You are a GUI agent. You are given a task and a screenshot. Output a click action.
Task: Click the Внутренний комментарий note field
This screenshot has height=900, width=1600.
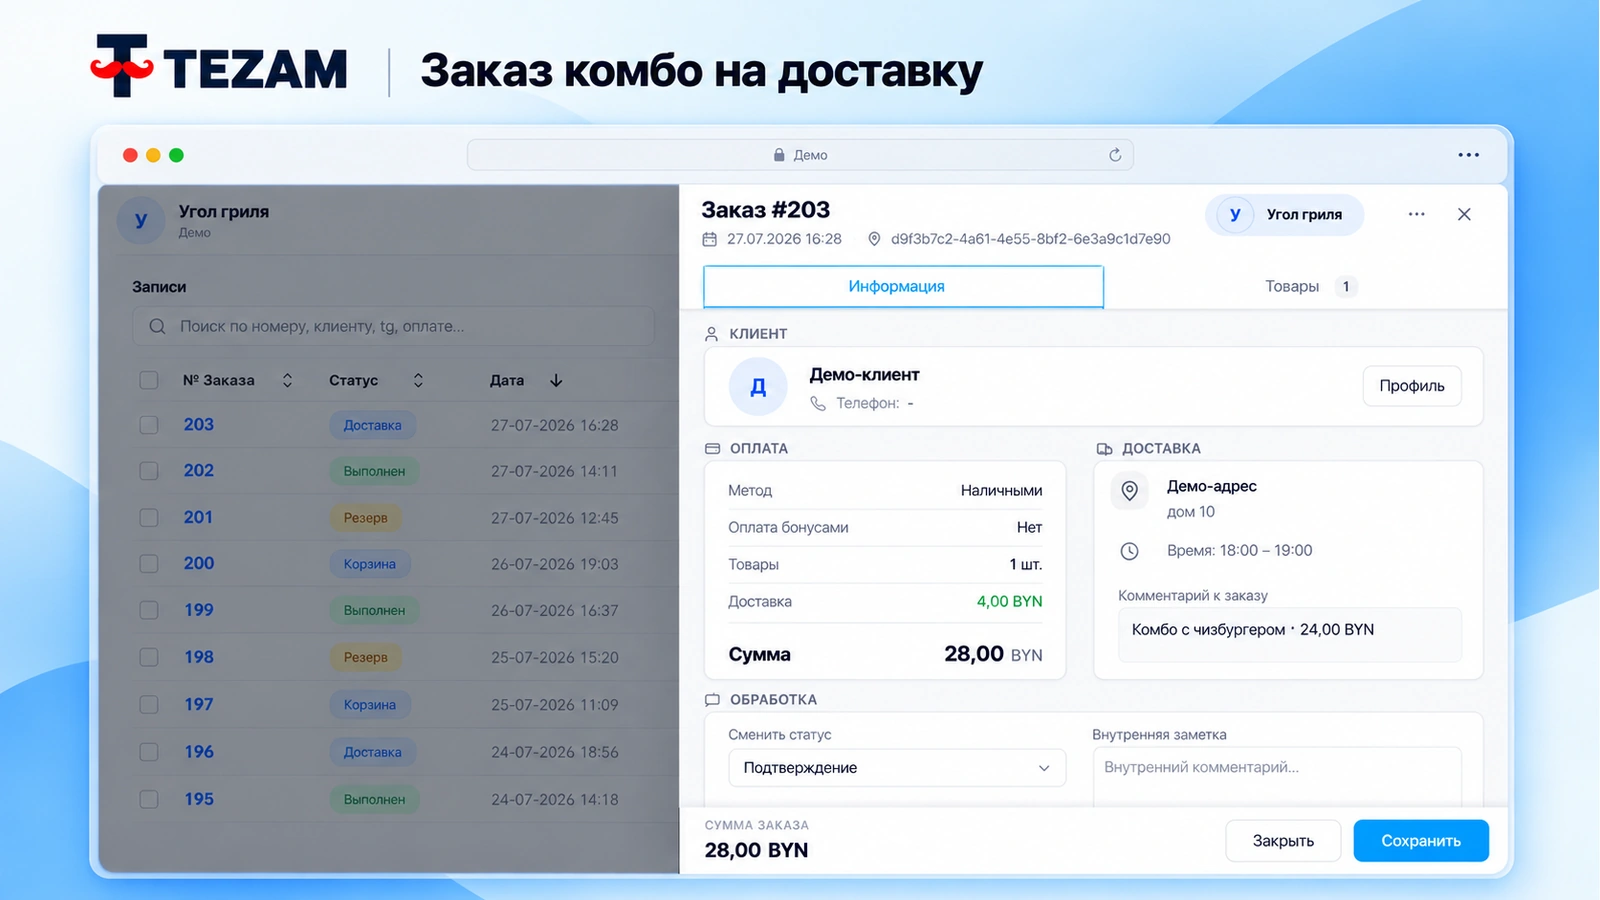[x=1277, y=777]
